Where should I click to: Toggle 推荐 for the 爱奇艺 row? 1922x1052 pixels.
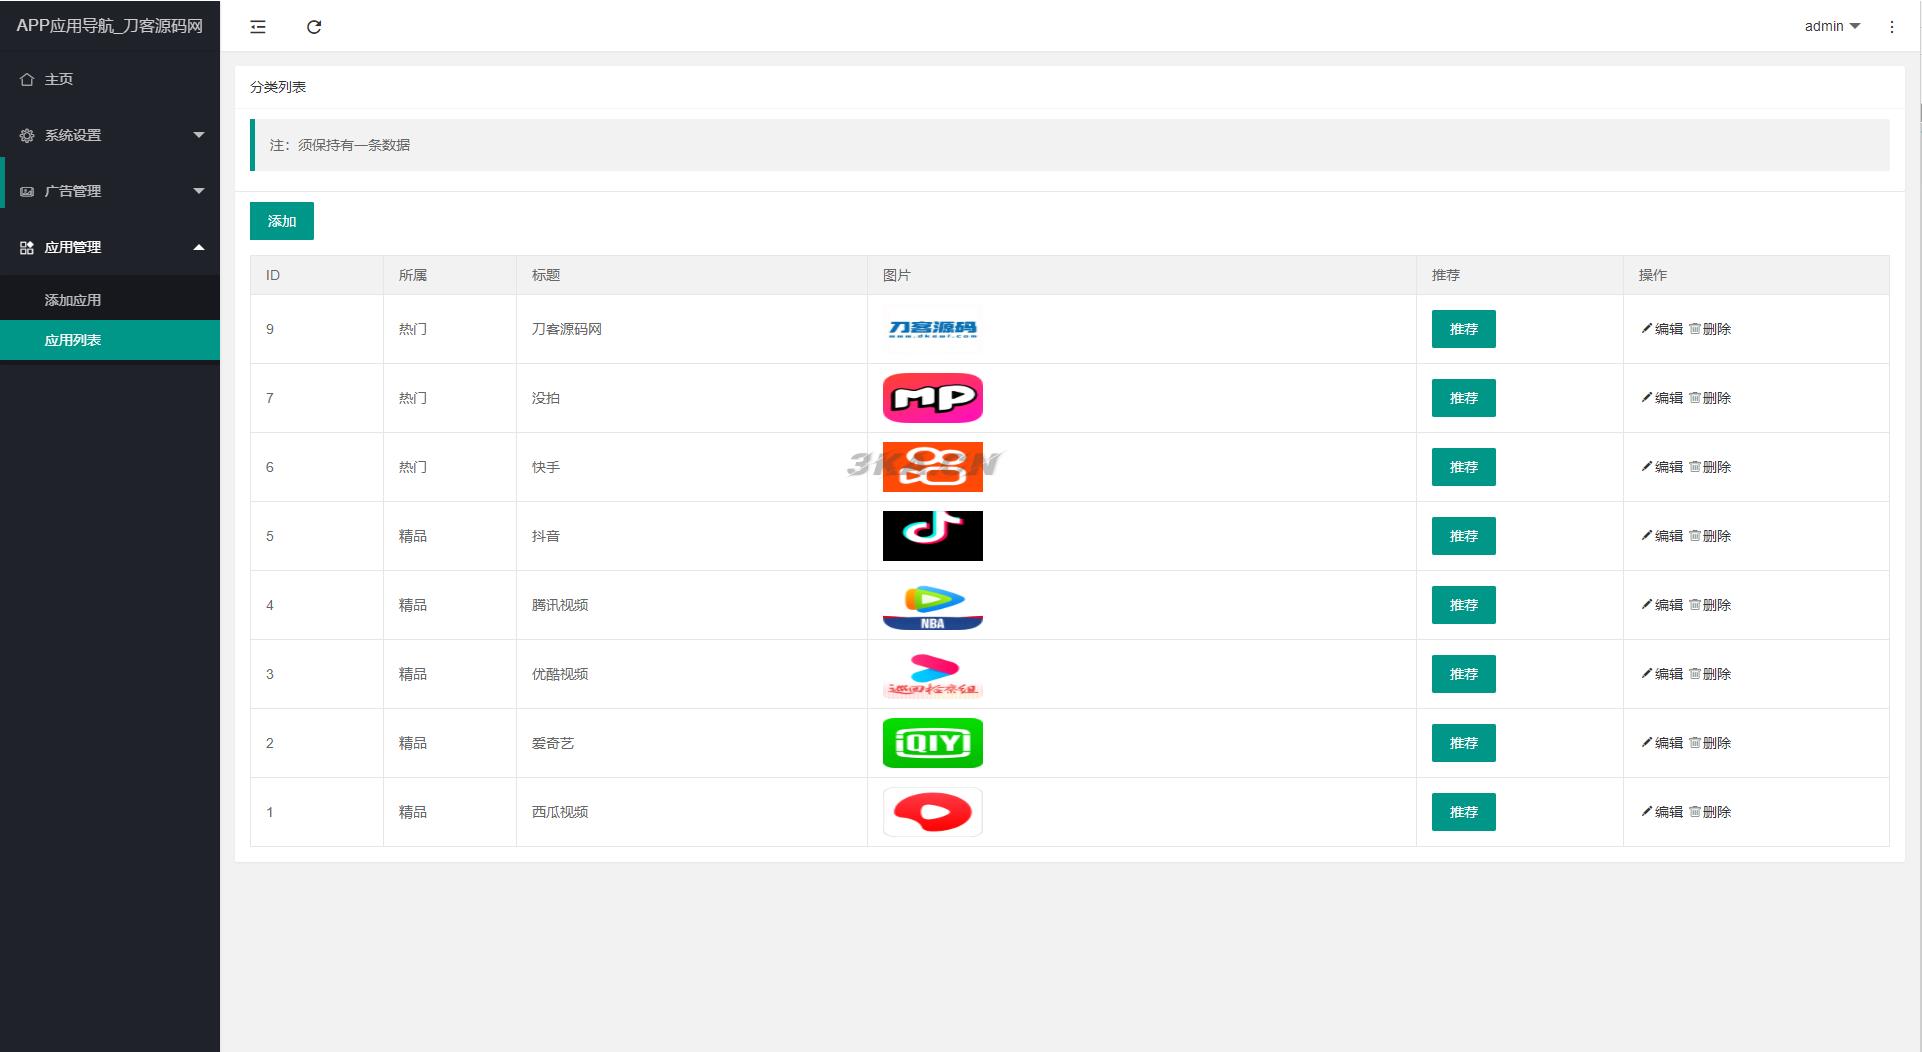pos(1463,743)
